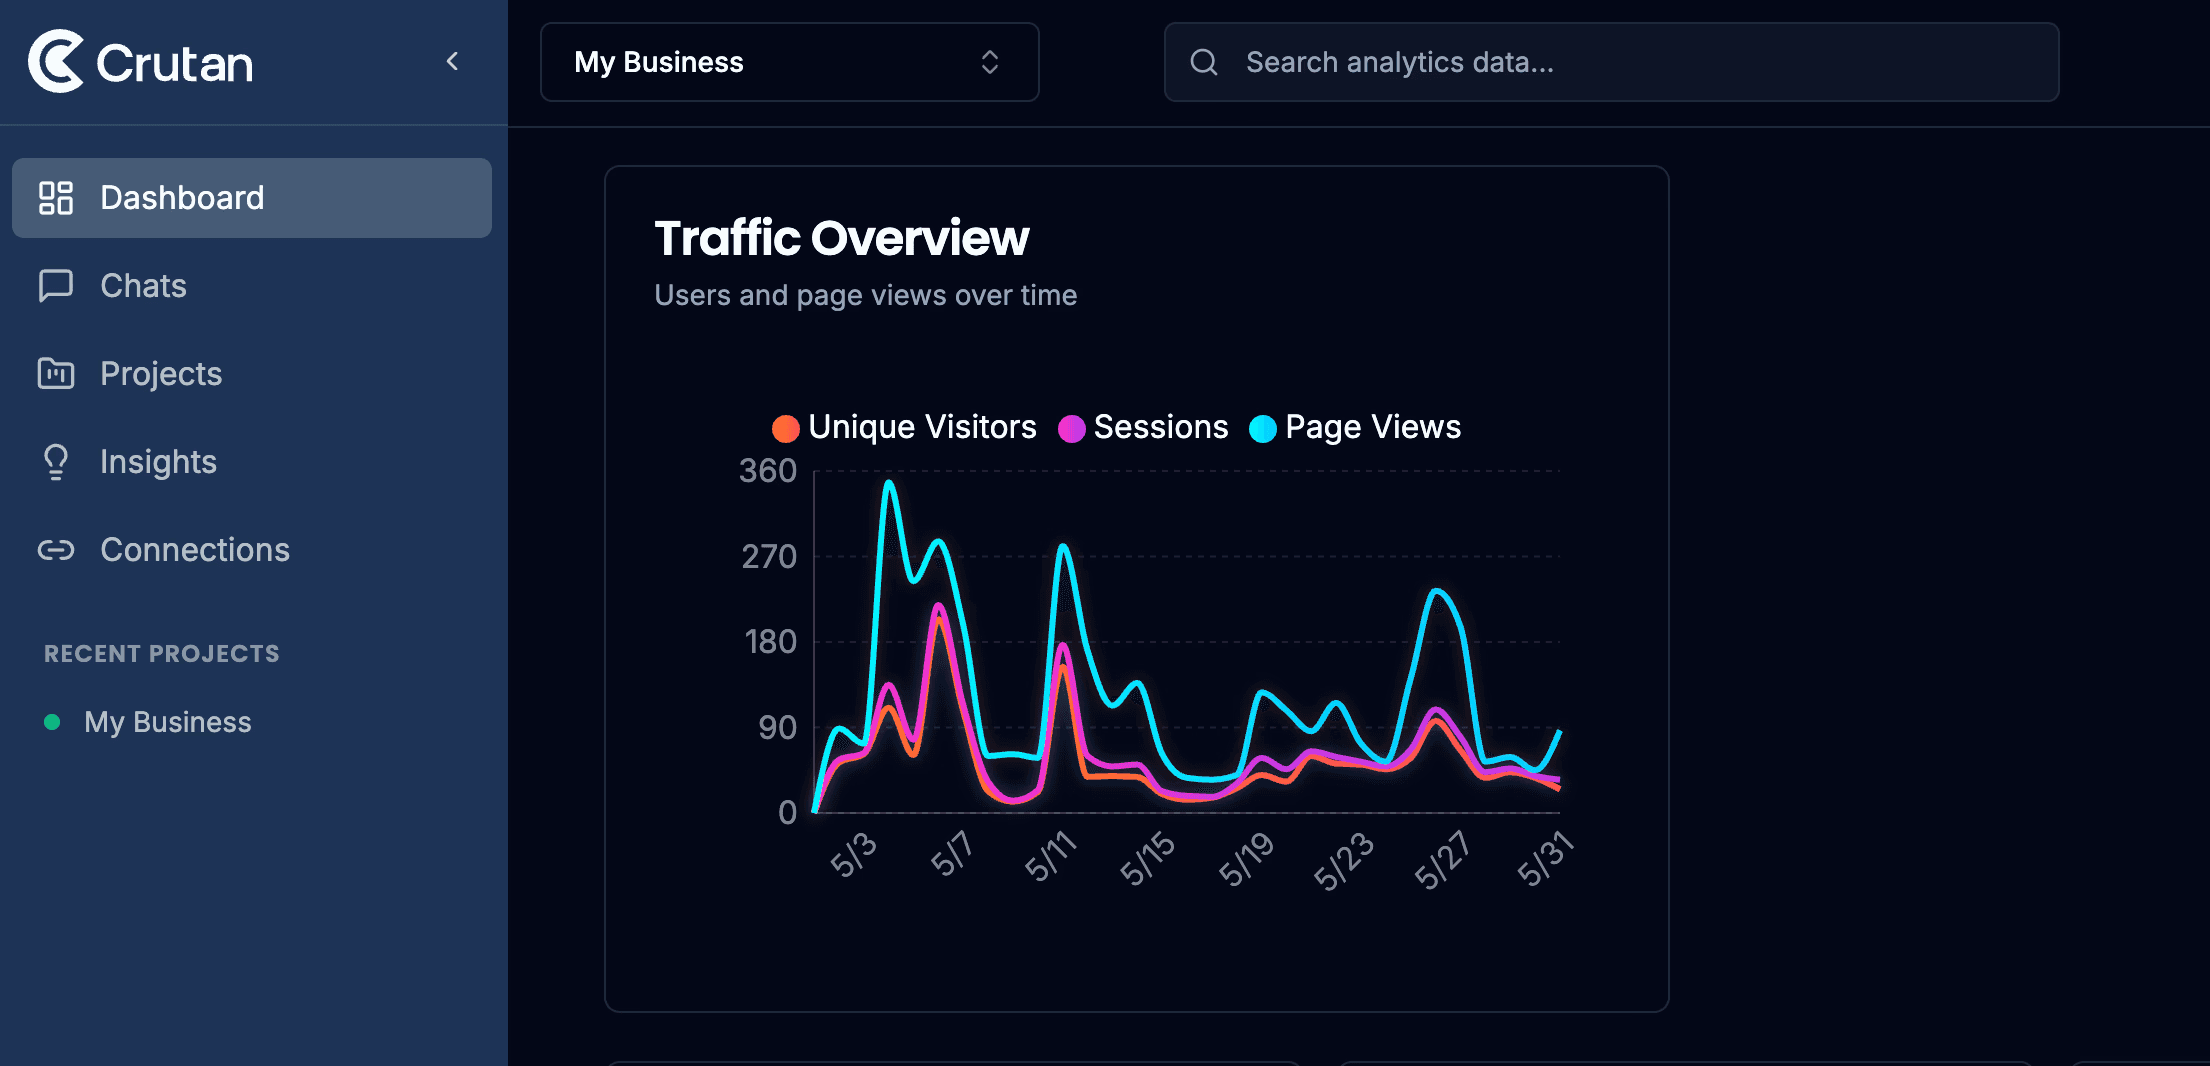Focus the Search analytics data field

(x=1611, y=62)
